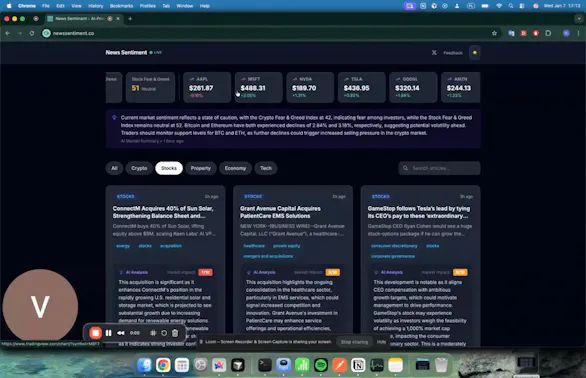Launch Finder from the Dock
The width and height of the screenshot is (586, 378).
point(145,365)
